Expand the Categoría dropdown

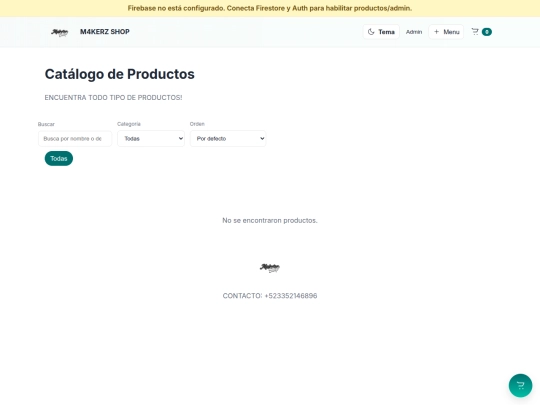pyautogui.click(x=151, y=138)
